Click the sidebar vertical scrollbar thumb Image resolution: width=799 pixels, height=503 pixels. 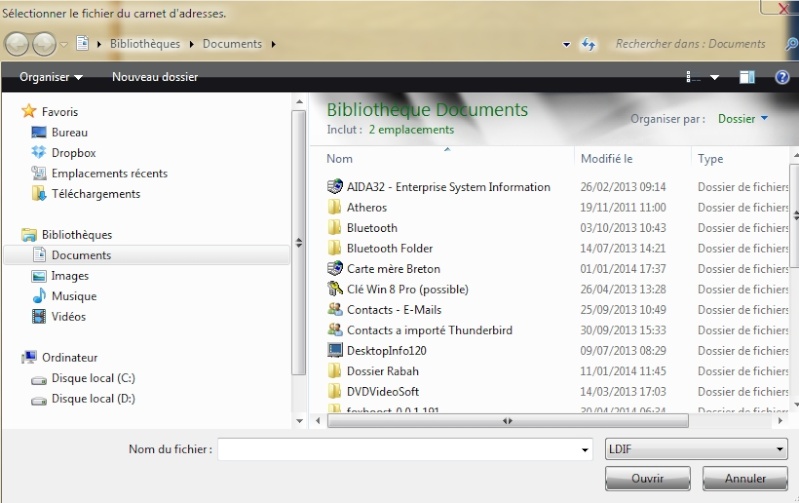coord(299,243)
